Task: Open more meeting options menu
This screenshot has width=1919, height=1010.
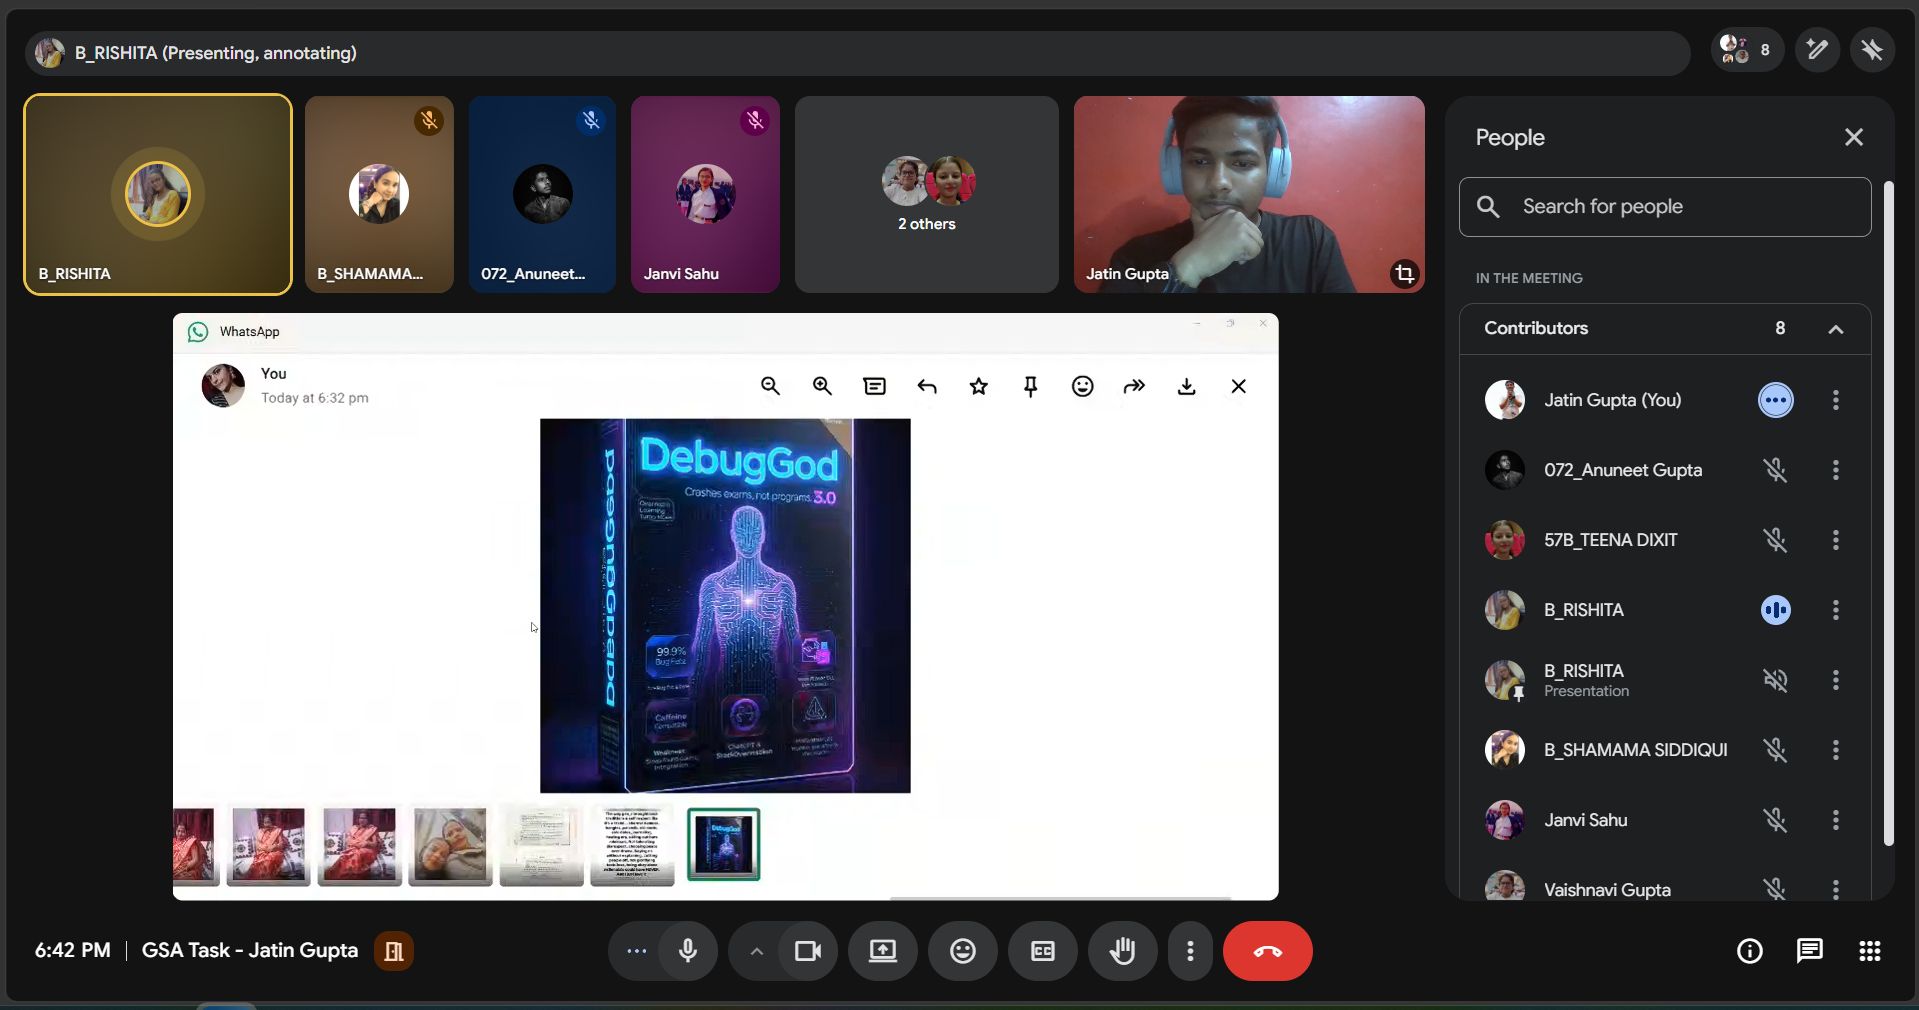Action: (1190, 951)
